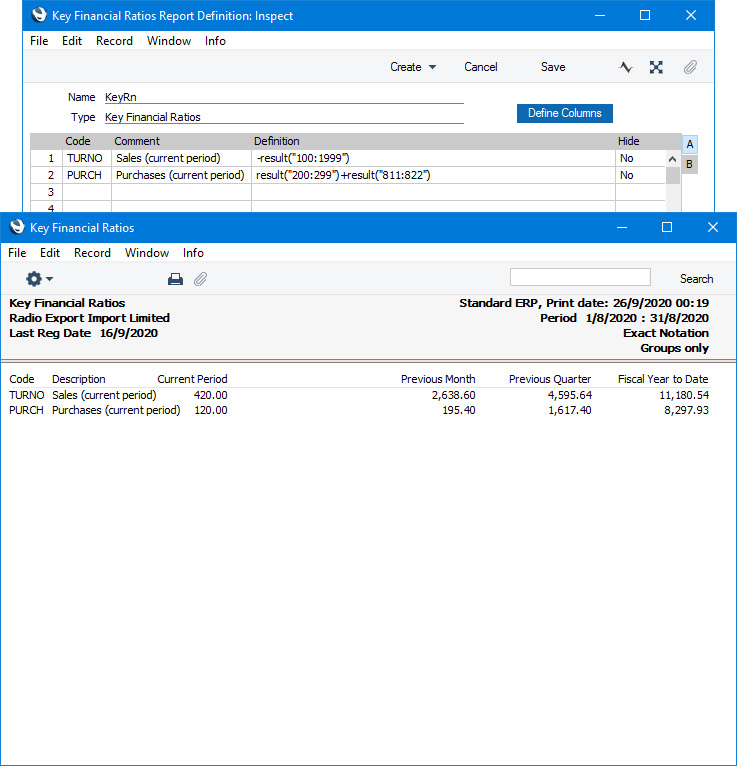737x766 pixels.
Task: Click 120.00 current period value
Action: 211,410
